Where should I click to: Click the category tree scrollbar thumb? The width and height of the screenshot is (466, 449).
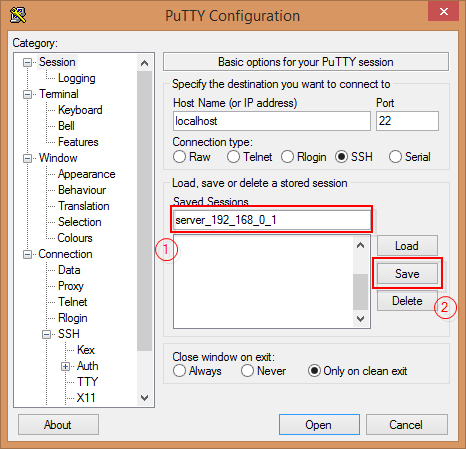[x=144, y=211]
